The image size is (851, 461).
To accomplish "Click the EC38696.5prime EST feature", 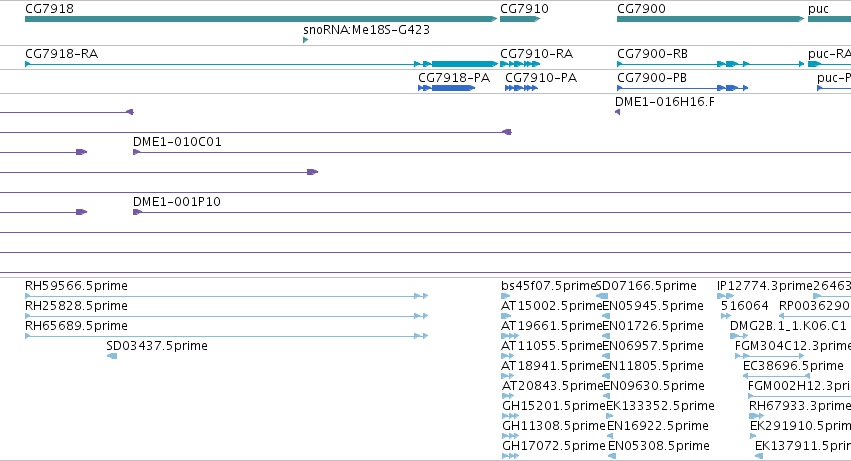I will [776, 376].
